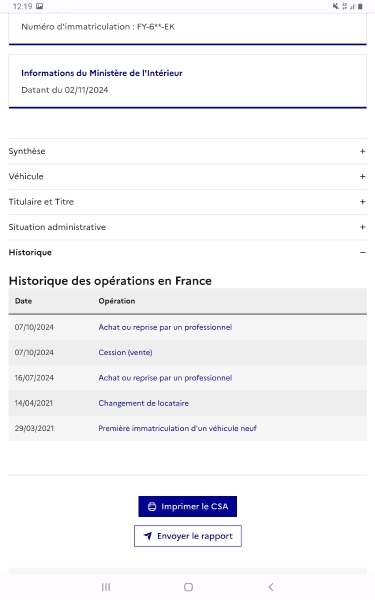Screen dimensions: 375x600
Task: Expand the Véhicule section plus icon
Action: pos(362,177)
